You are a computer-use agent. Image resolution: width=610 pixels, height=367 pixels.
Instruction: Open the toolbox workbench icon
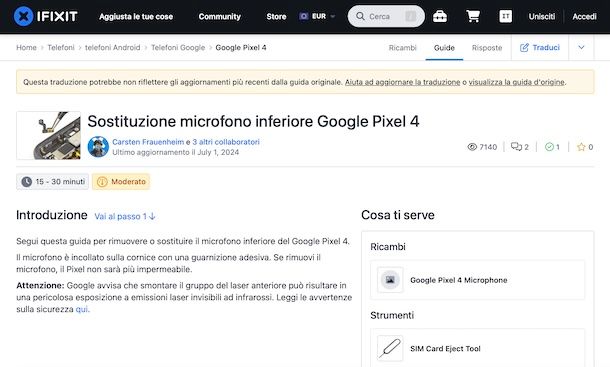click(x=440, y=16)
